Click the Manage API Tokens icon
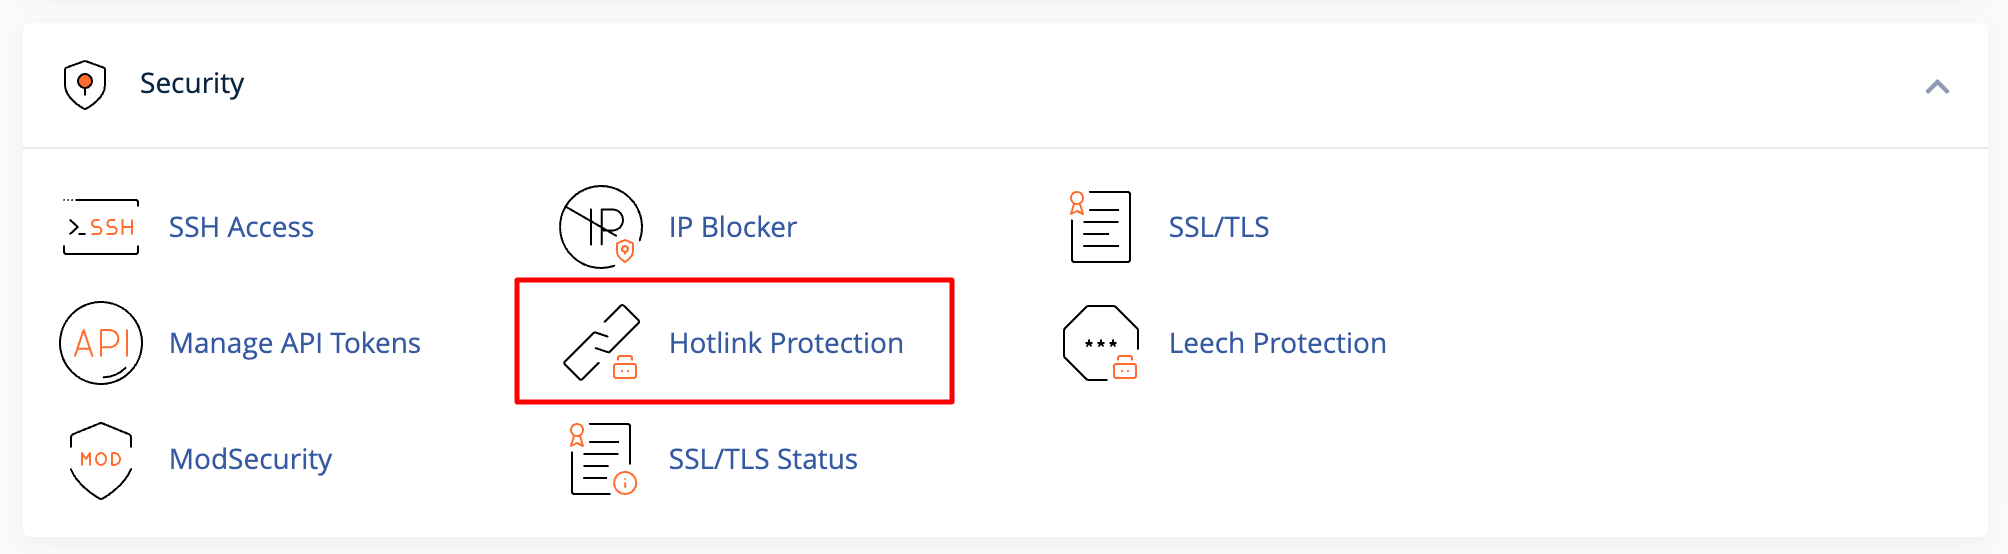The image size is (2008, 554). coord(101,343)
